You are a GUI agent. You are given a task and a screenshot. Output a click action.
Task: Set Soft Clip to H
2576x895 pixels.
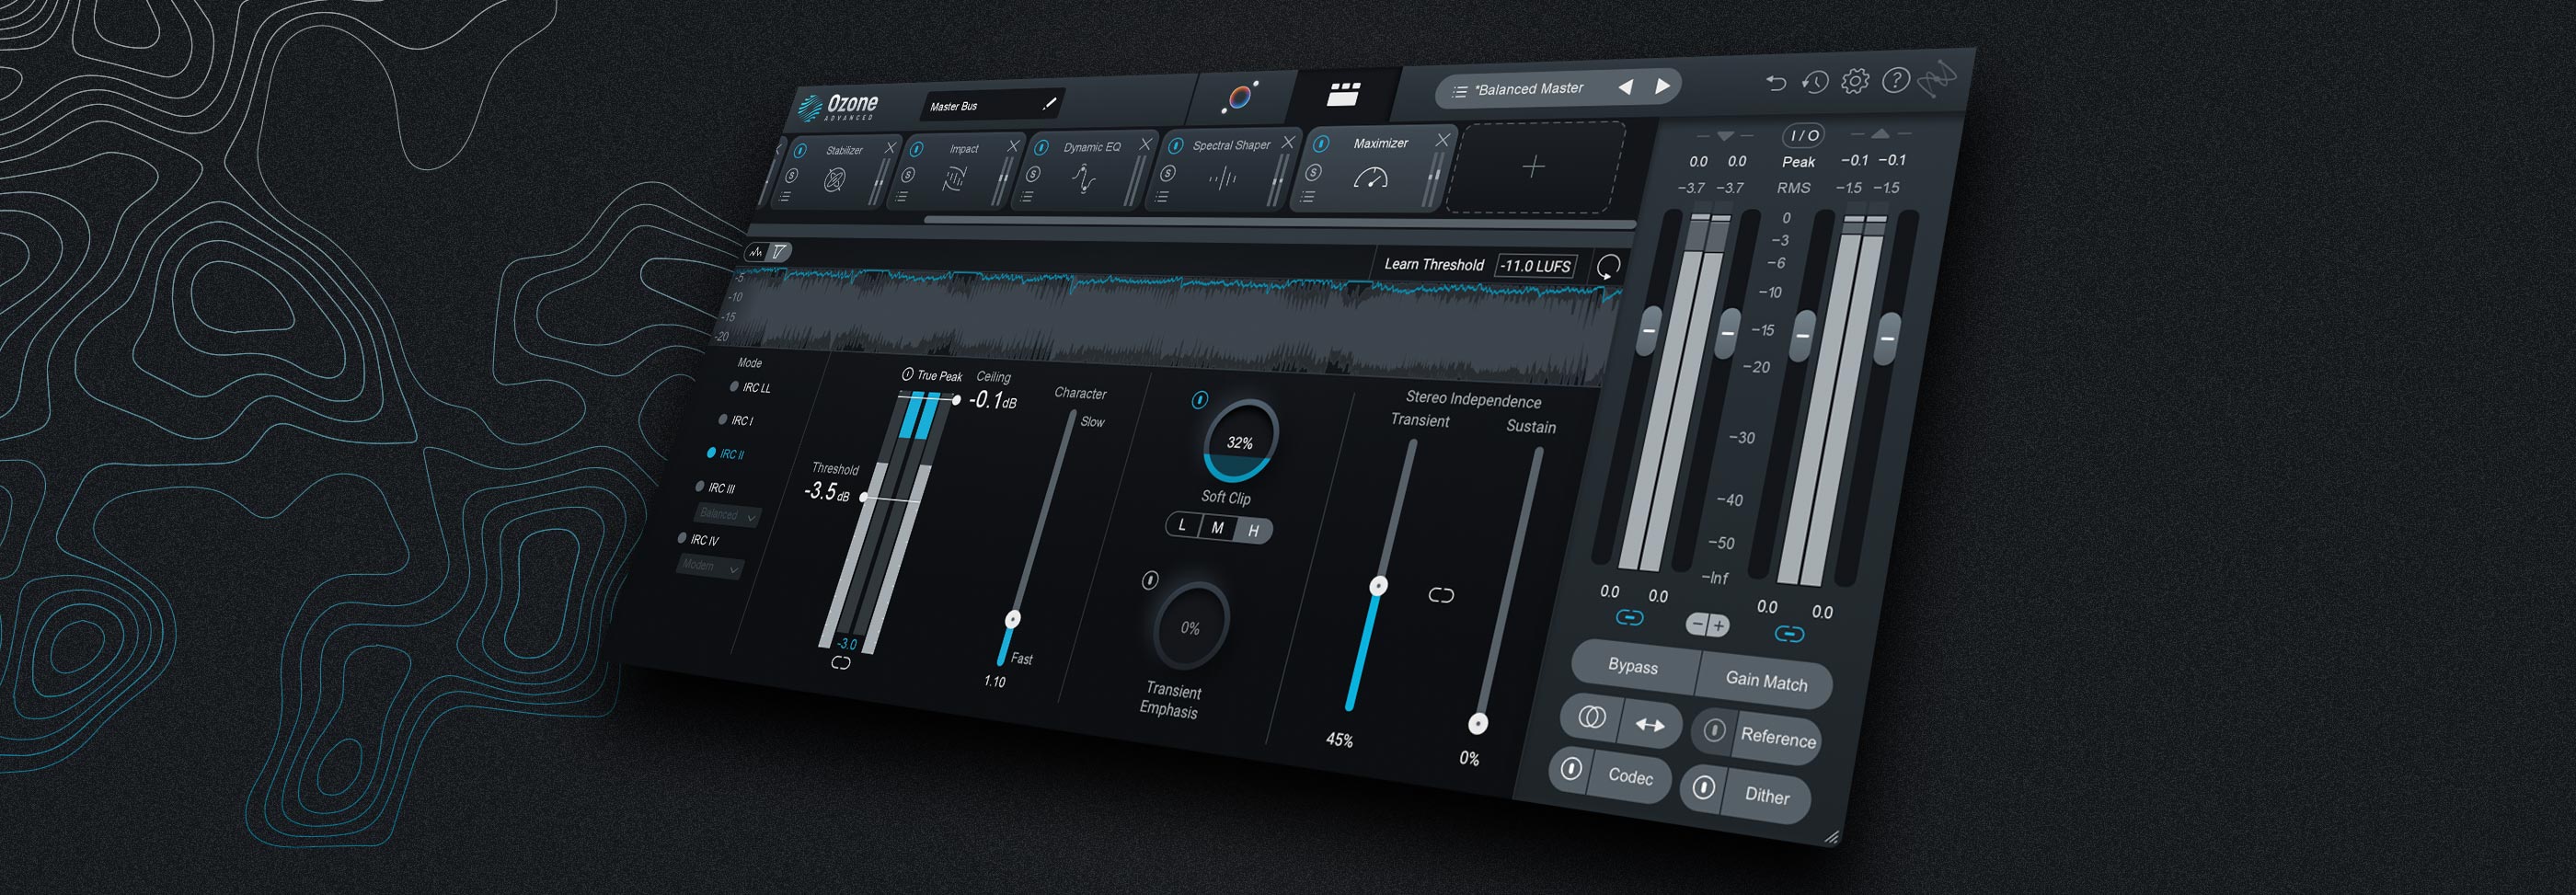tap(1253, 531)
